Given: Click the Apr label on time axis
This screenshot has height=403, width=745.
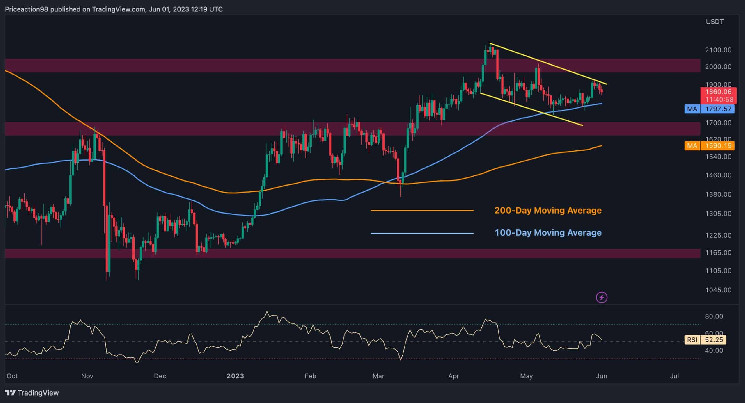Looking at the screenshot, I should [x=453, y=376].
